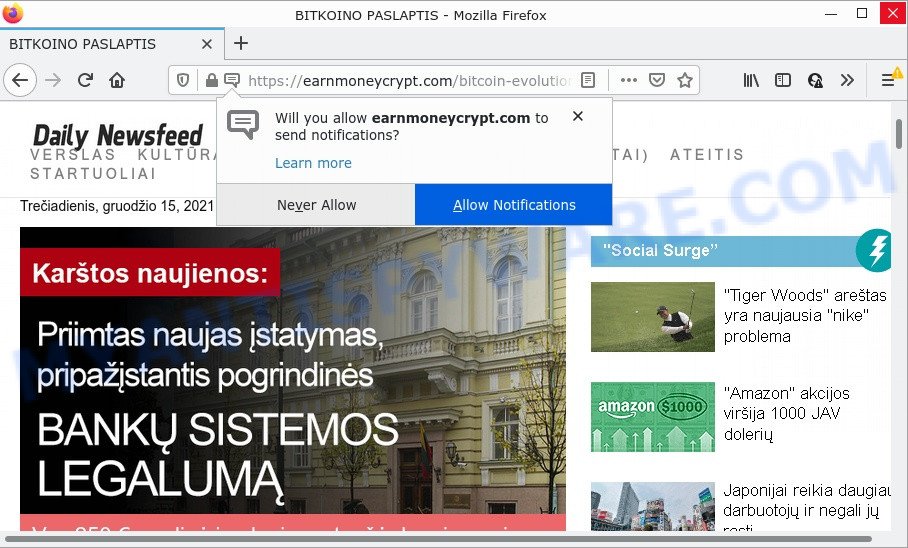This screenshot has height=548, width=908.
Task: Open Tiger Woods golf thumbnail
Action: (x=653, y=317)
